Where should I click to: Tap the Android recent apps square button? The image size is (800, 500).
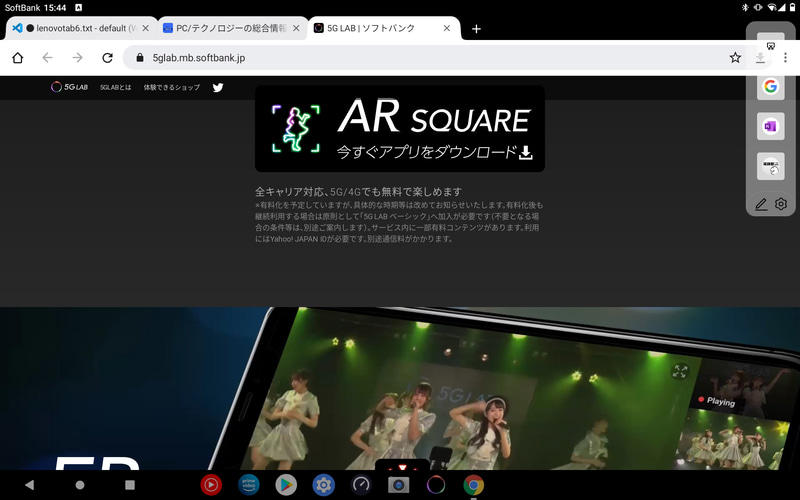coord(130,485)
